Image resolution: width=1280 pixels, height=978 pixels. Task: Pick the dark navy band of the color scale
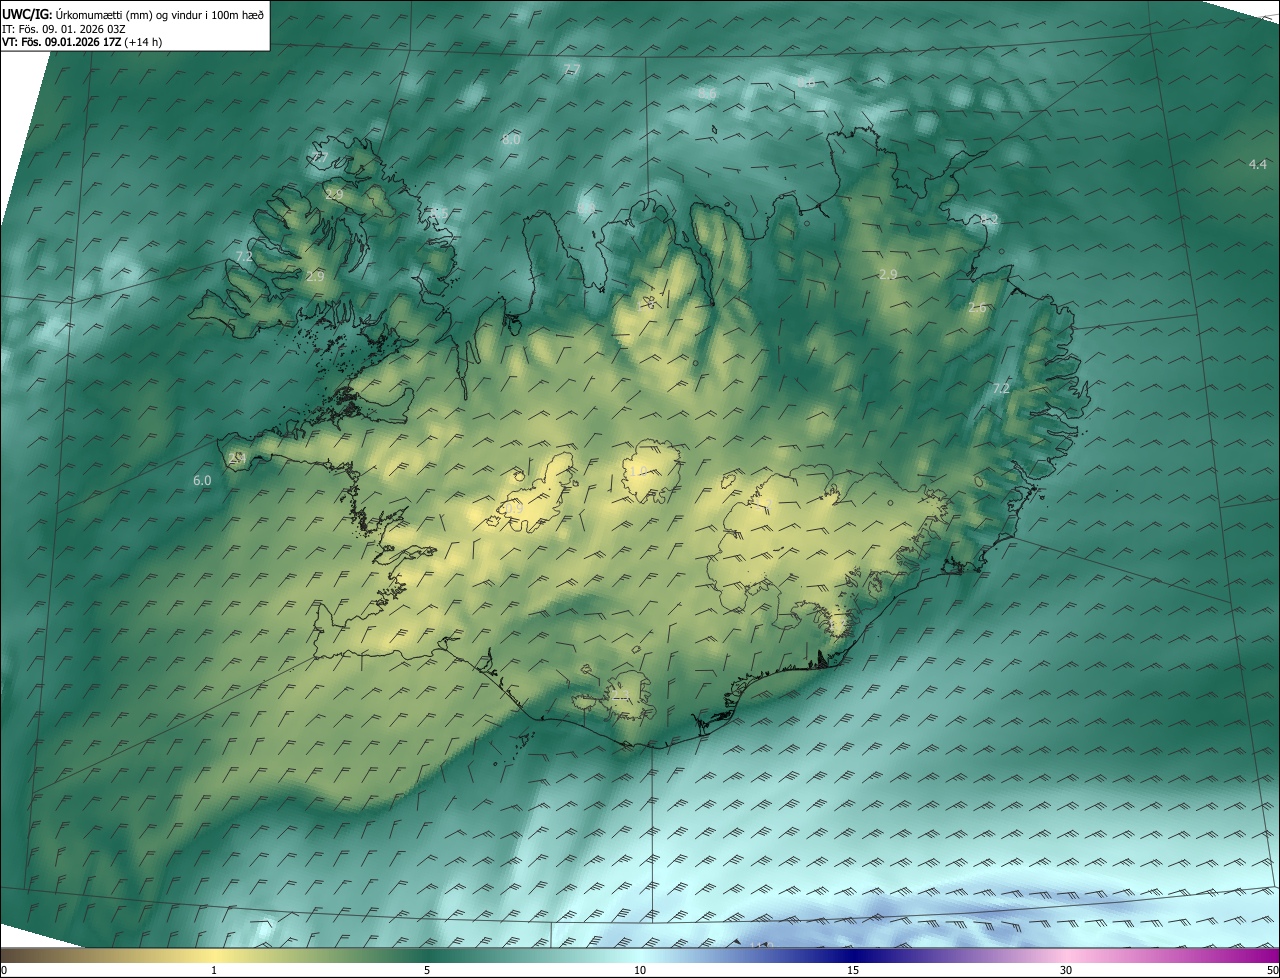(x=853, y=954)
